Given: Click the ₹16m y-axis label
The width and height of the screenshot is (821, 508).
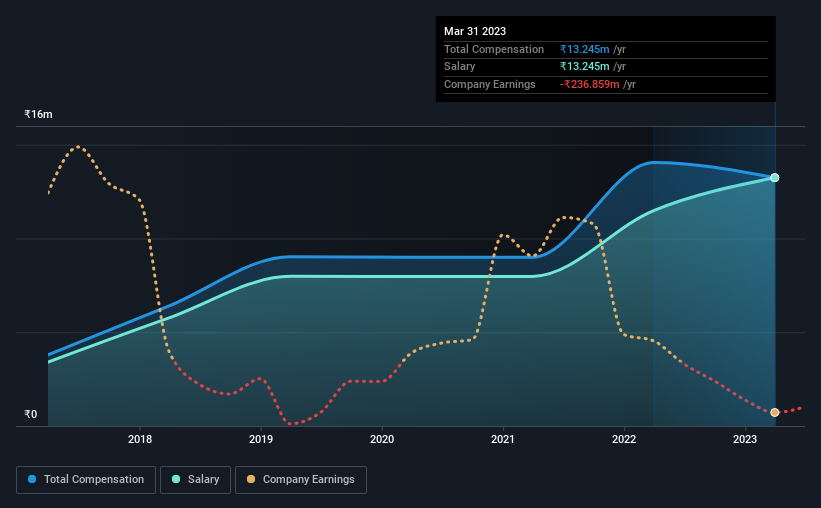Looking at the screenshot, I should pos(38,114).
